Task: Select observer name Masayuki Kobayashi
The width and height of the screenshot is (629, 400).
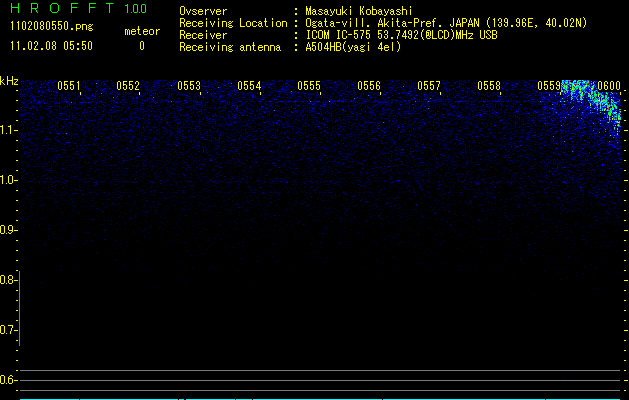Action: [x=359, y=11]
